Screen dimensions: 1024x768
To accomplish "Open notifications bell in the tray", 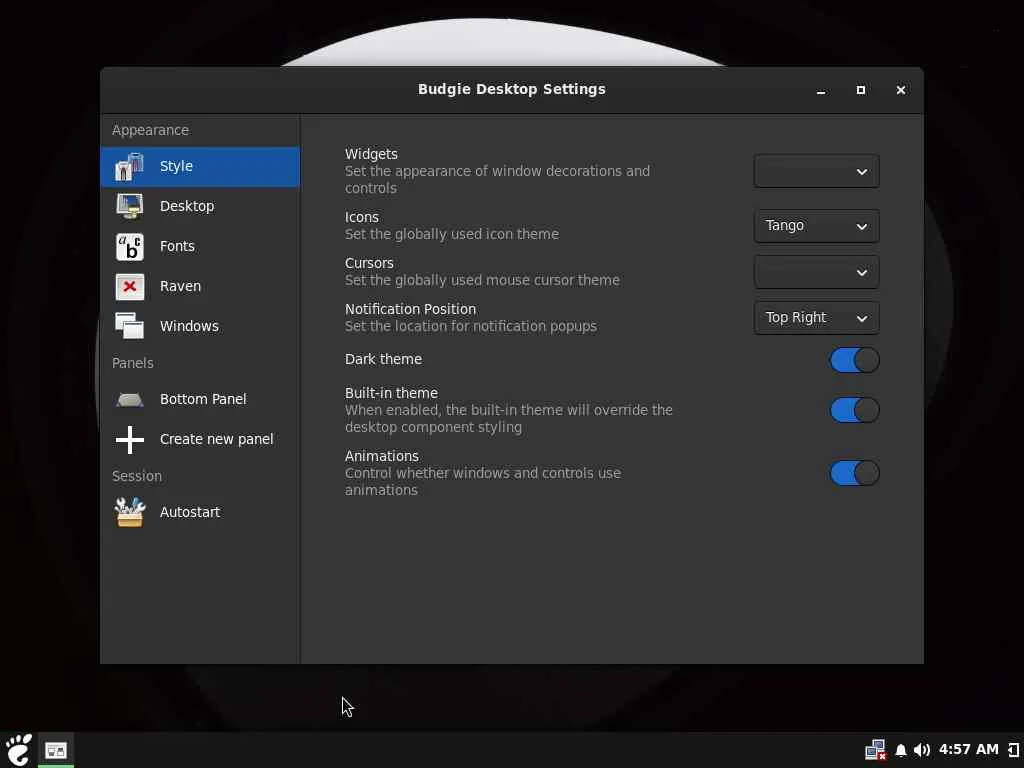I will pos(901,750).
